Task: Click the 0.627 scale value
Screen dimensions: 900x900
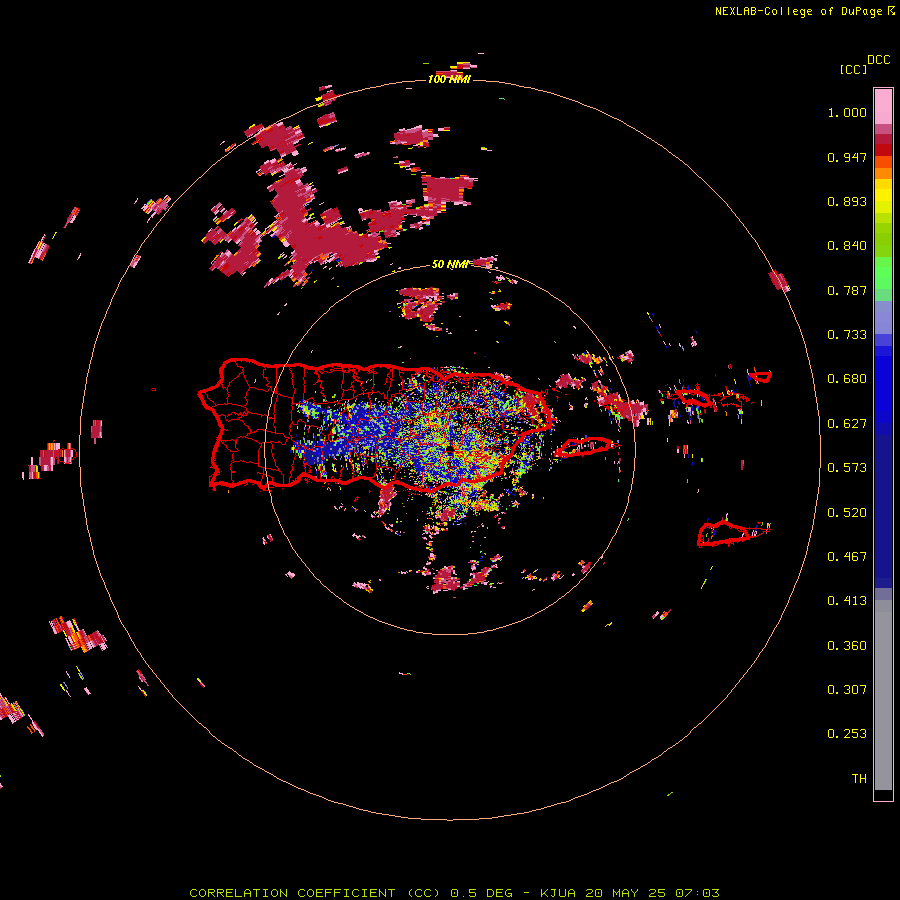Action: tap(847, 424)
